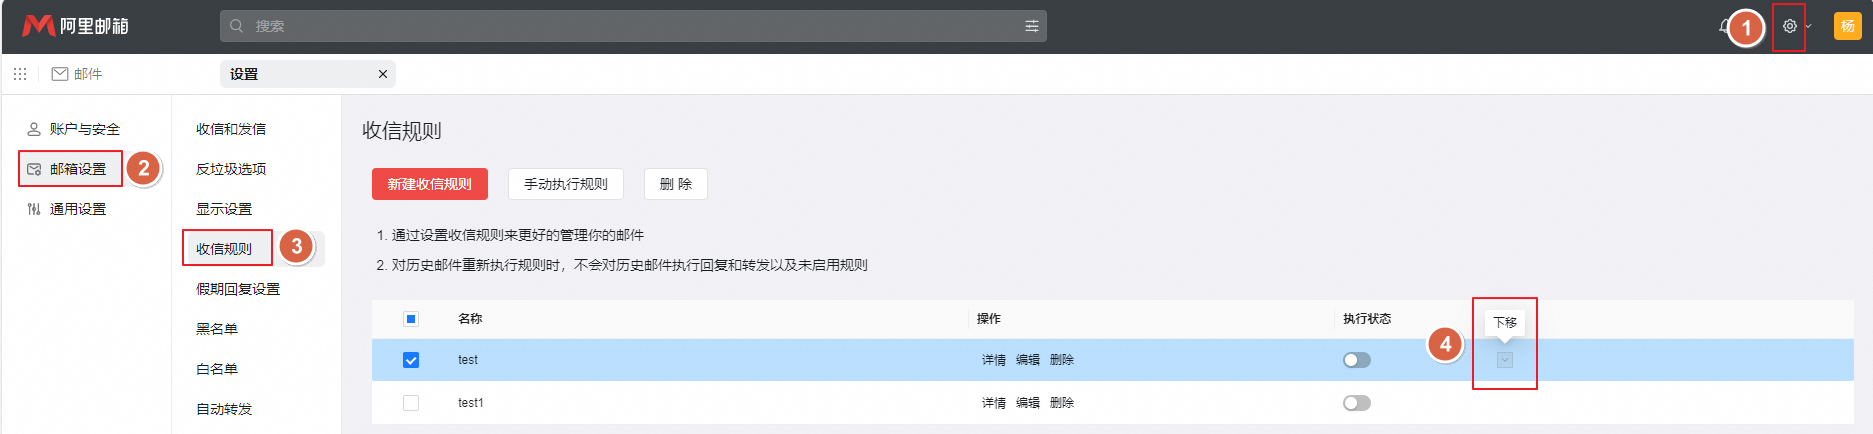Click 编辑 link for test rule
Viewport: 1873px width, 434px height.
1027,360
